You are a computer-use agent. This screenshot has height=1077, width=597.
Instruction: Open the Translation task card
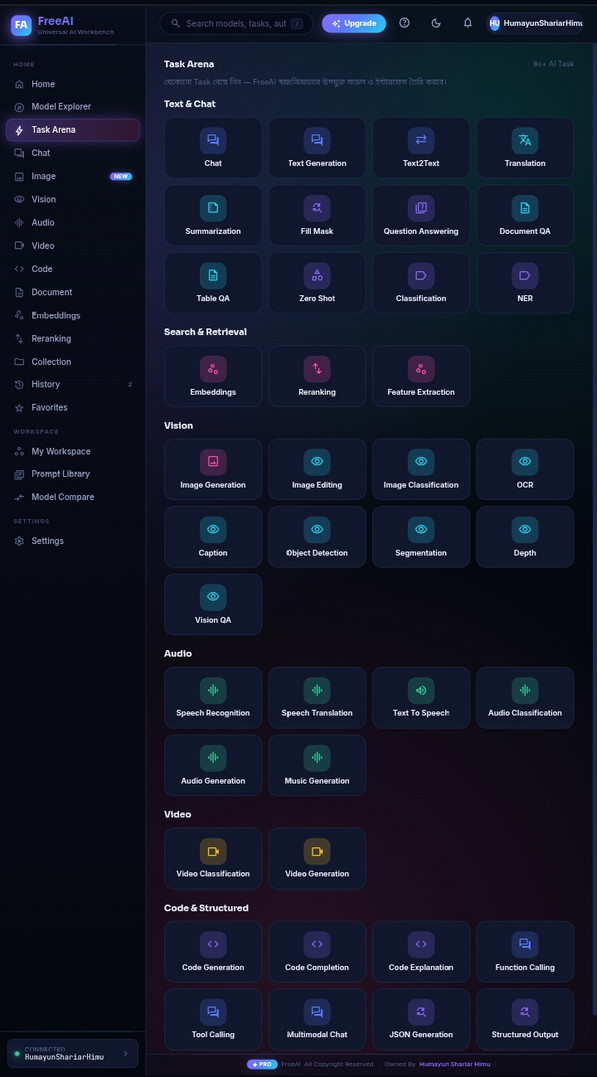pyautogui.click(x=525, y=148)
